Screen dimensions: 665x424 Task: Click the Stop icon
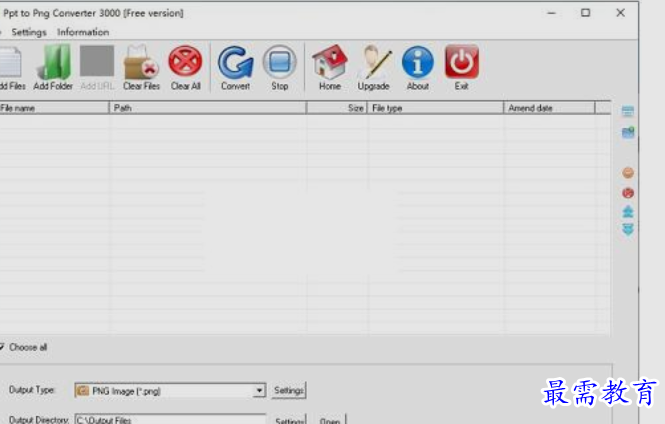pyautogui.click(x=279, y=62)
